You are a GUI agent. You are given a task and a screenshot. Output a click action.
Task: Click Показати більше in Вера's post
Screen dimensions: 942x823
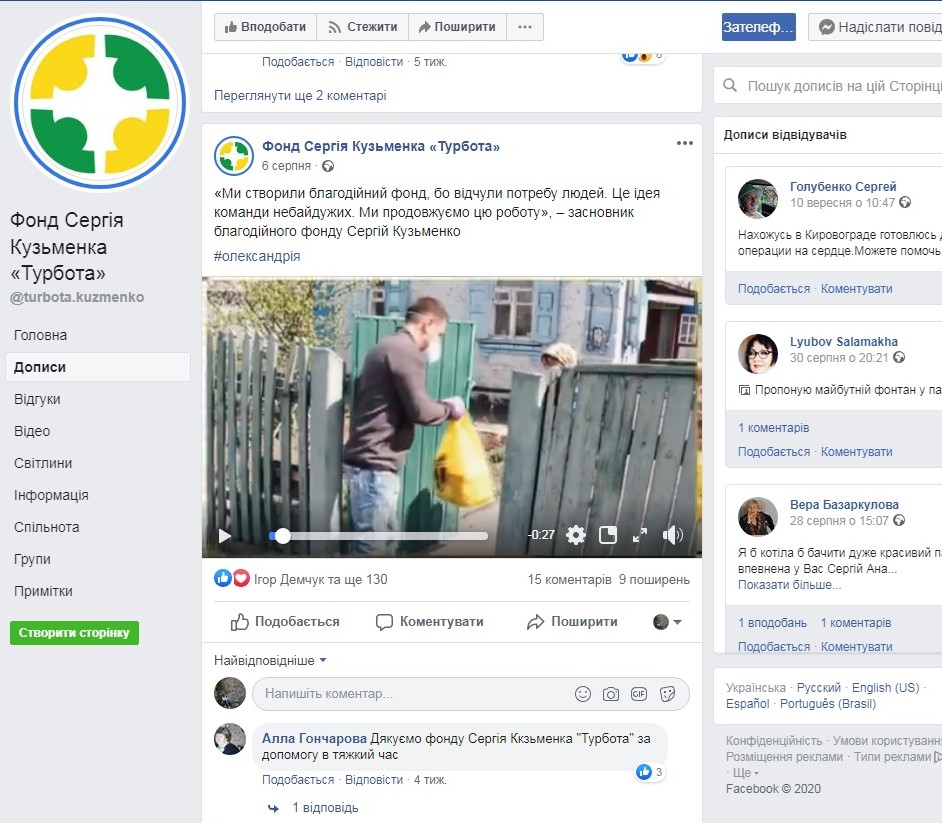tap(789, 585)
